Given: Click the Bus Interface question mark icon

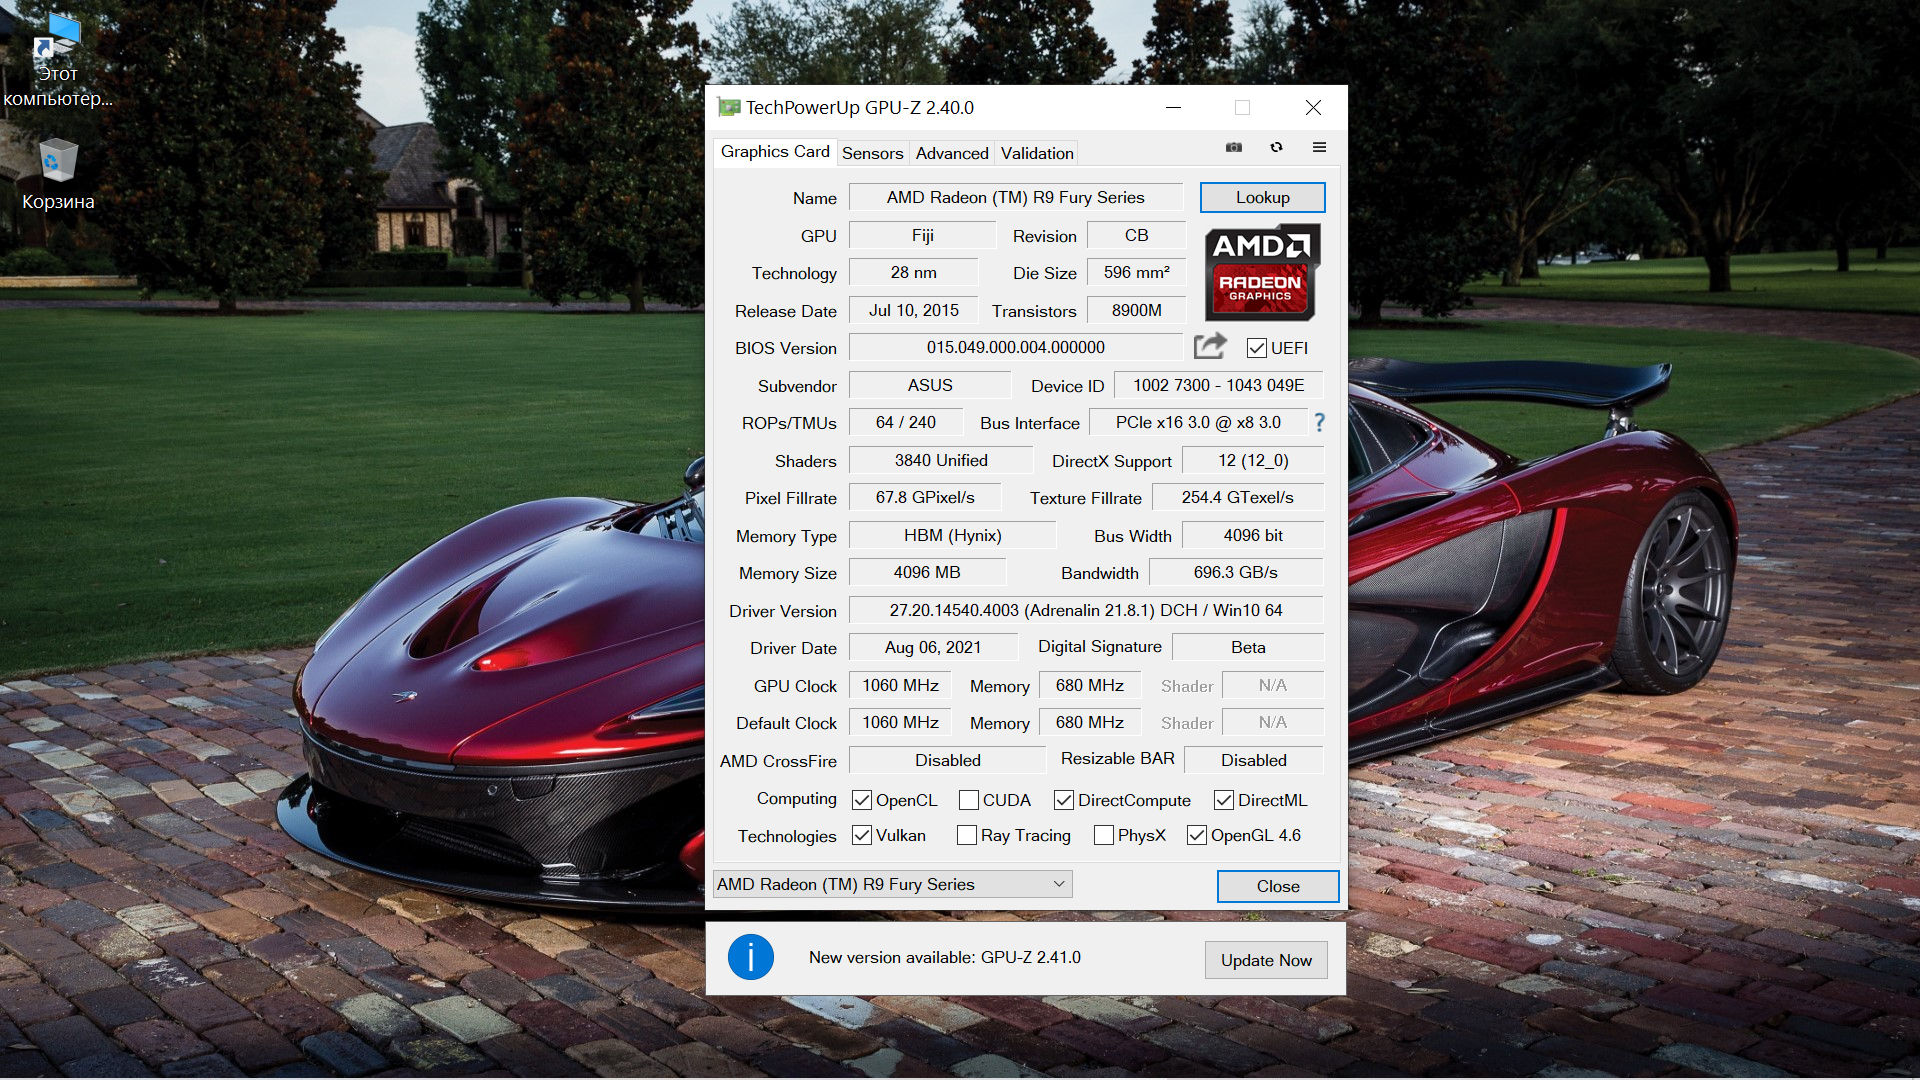Looking at the screenshot, I should click(x=1320, y=422).
